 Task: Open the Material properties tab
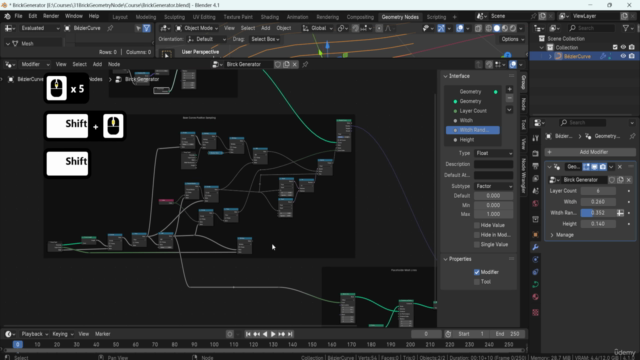[x=536, y=297]
